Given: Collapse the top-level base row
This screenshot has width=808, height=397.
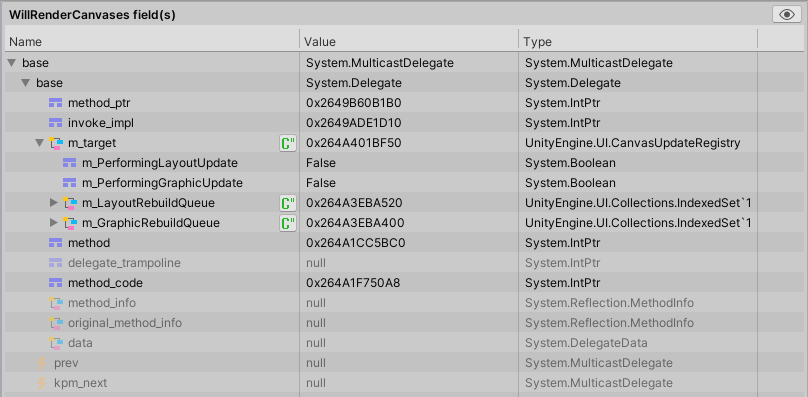Looking at the screenshot, I should coord(12,63).
